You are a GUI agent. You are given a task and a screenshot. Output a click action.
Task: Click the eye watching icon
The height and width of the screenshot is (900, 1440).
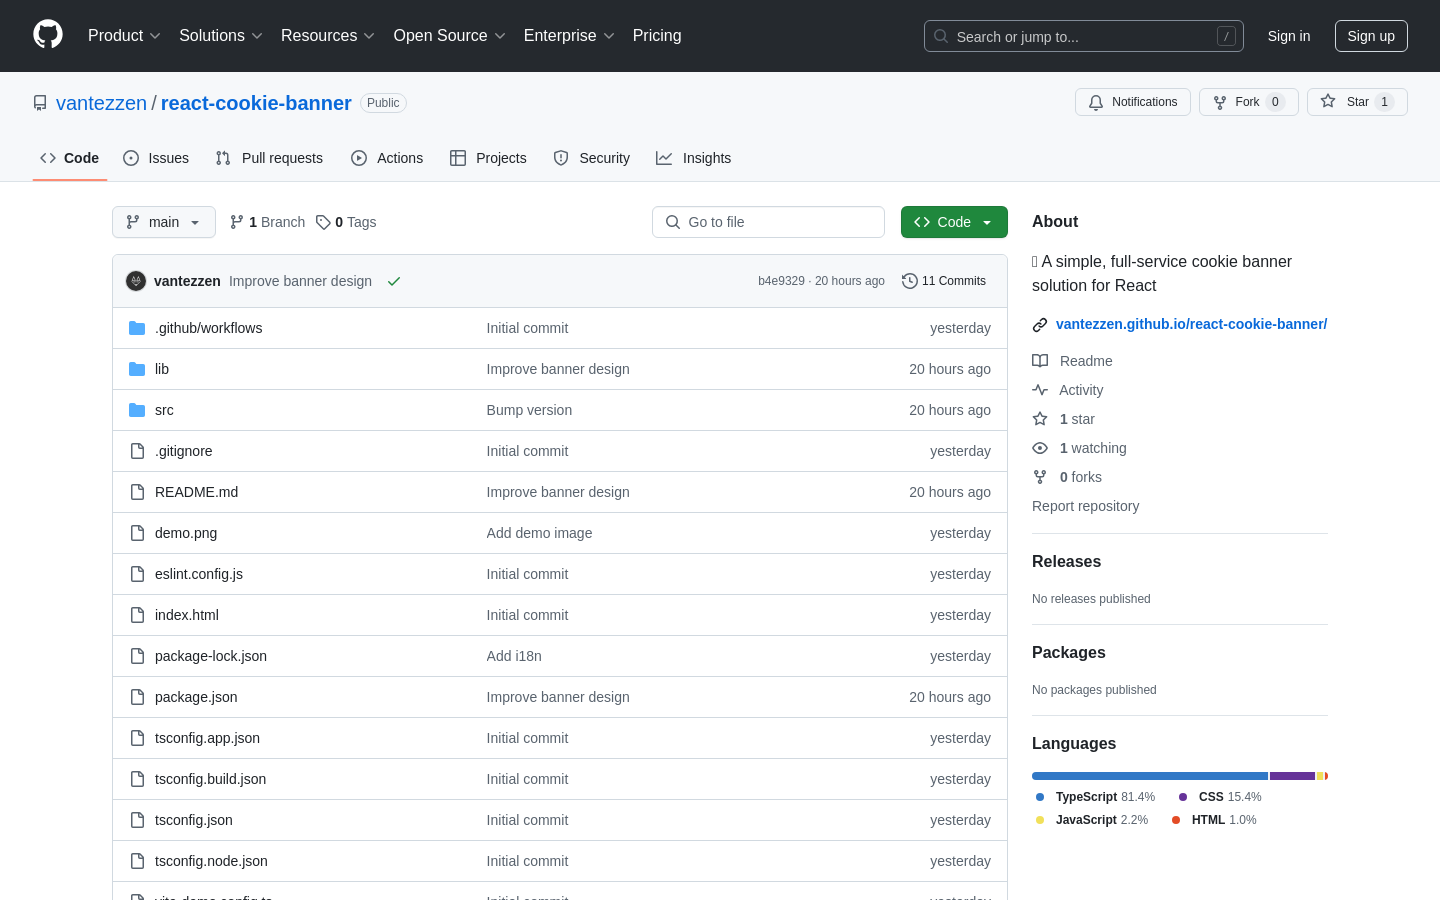tap(1040, 448)
